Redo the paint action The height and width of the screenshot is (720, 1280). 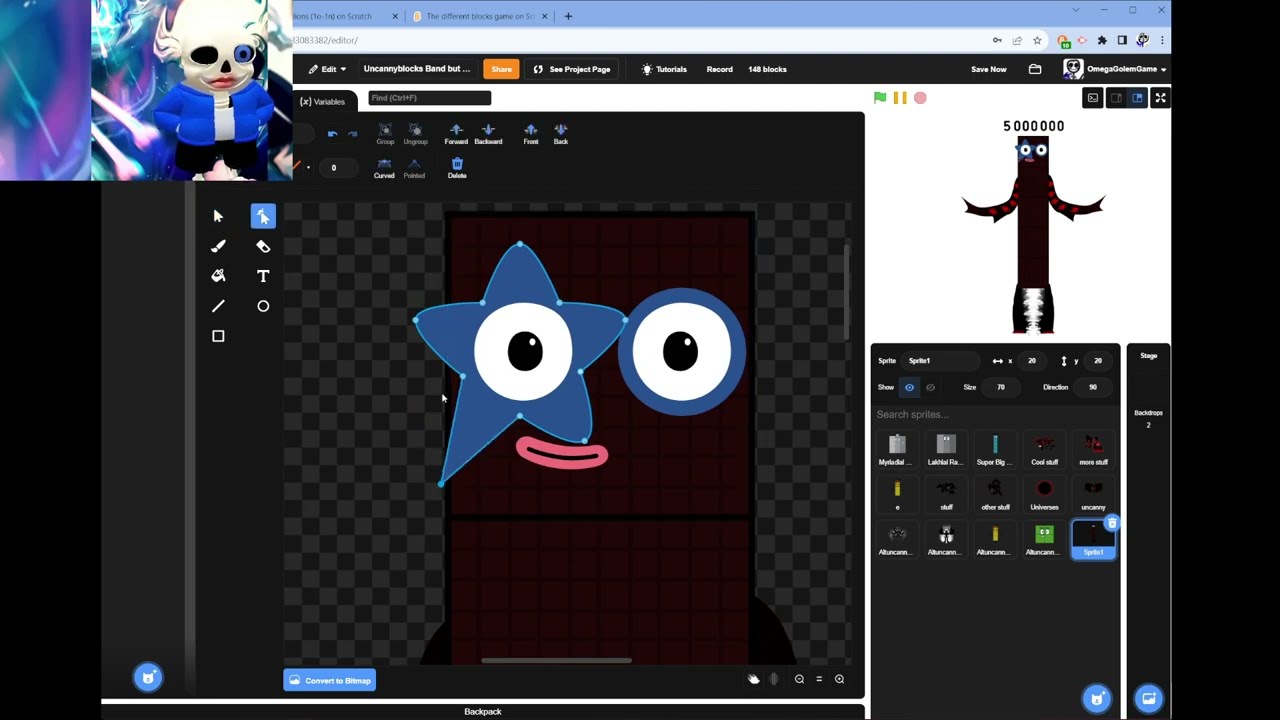click(x=352, y=134)
